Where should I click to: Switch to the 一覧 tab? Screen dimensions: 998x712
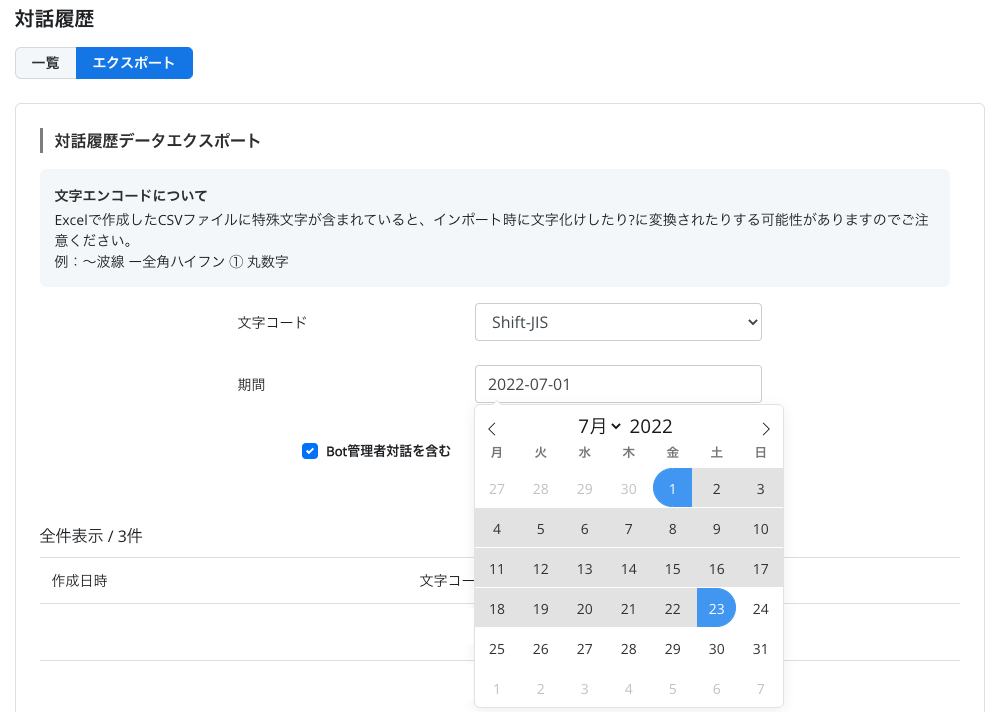pyautogui.click(x=46, y=63)
